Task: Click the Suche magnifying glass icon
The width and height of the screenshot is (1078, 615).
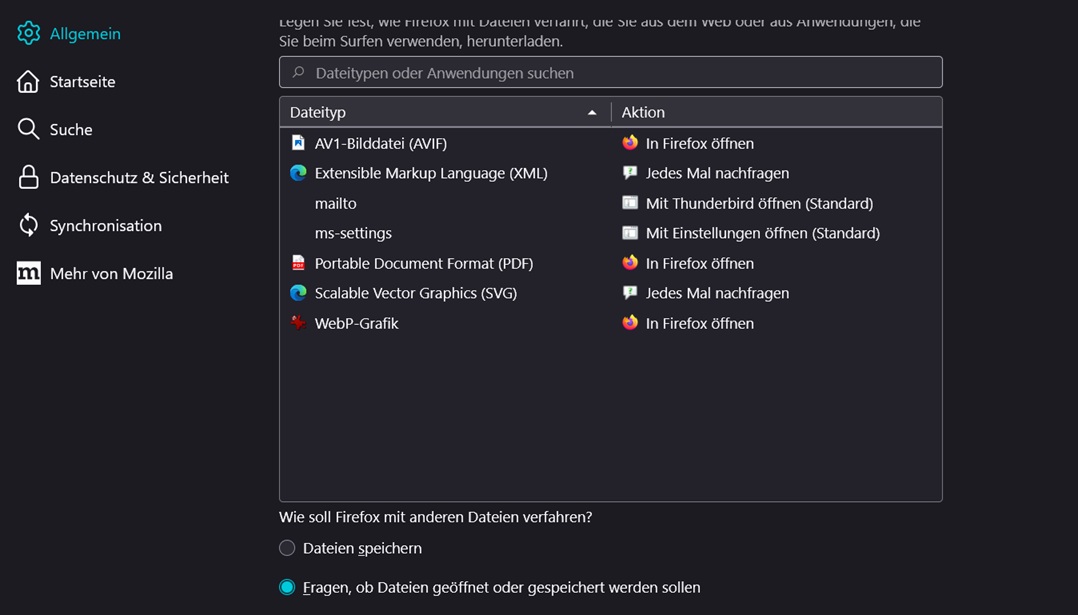Action: [28, 129]
